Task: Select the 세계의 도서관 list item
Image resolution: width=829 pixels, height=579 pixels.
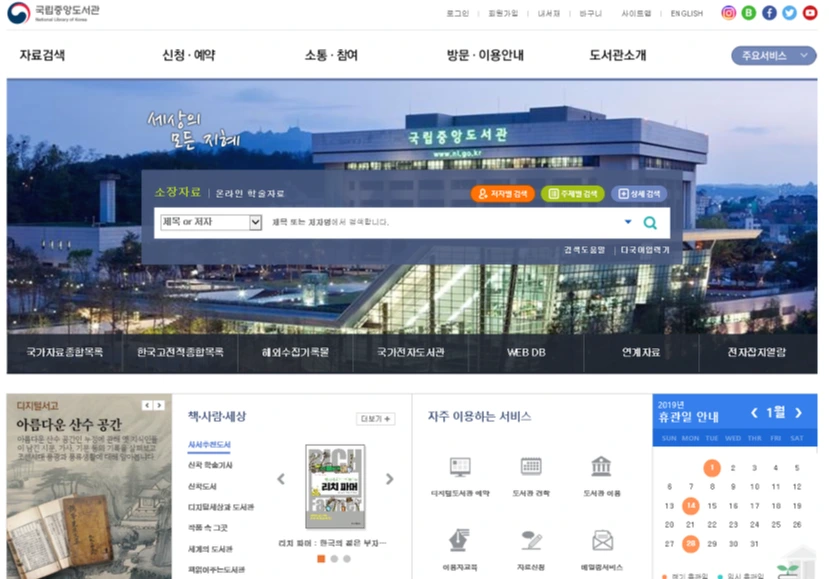Action: (x=210, y=549)
